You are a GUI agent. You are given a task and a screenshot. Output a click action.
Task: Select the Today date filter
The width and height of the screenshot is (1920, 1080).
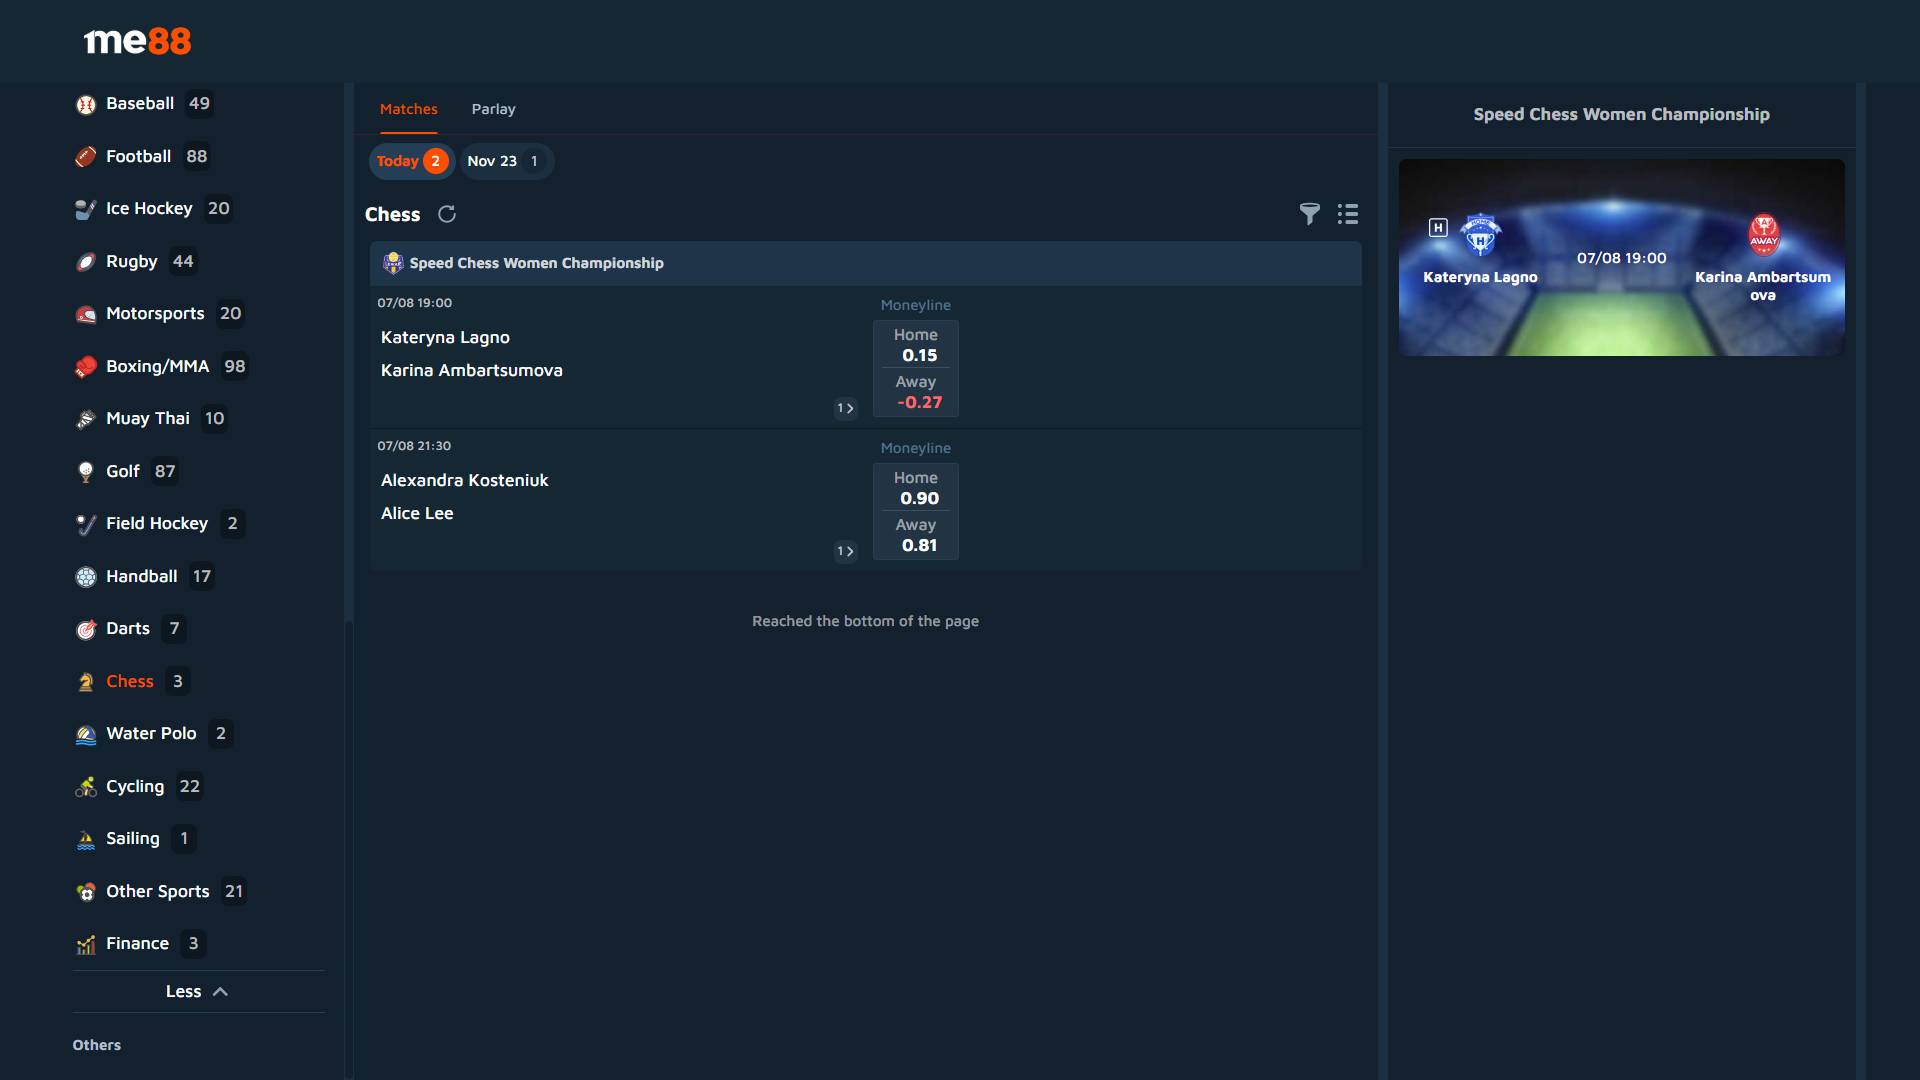412,161
